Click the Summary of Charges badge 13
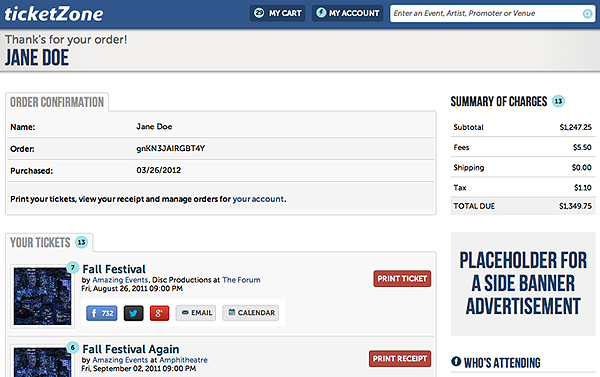This screenshot has height=377, width=600. (x=558, y=101)
